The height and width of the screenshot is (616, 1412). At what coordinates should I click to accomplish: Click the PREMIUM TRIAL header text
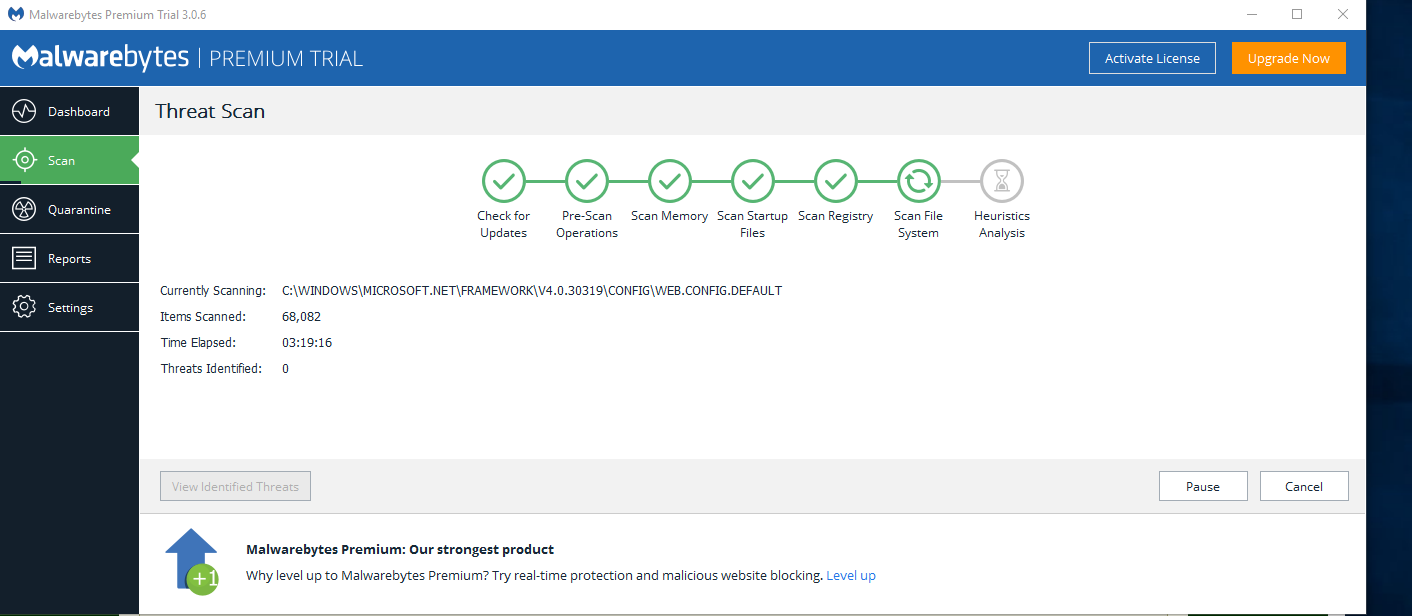[x=286, y=58]
